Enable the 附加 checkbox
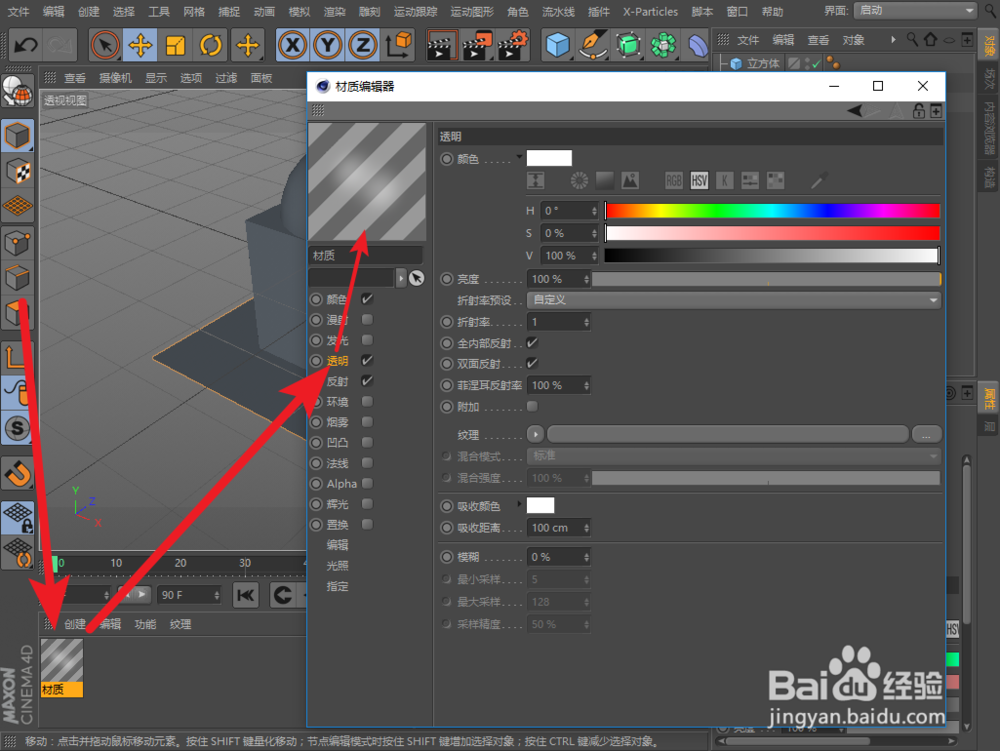The height and width of the screenshot is (751, 1000). pos(533,406)
